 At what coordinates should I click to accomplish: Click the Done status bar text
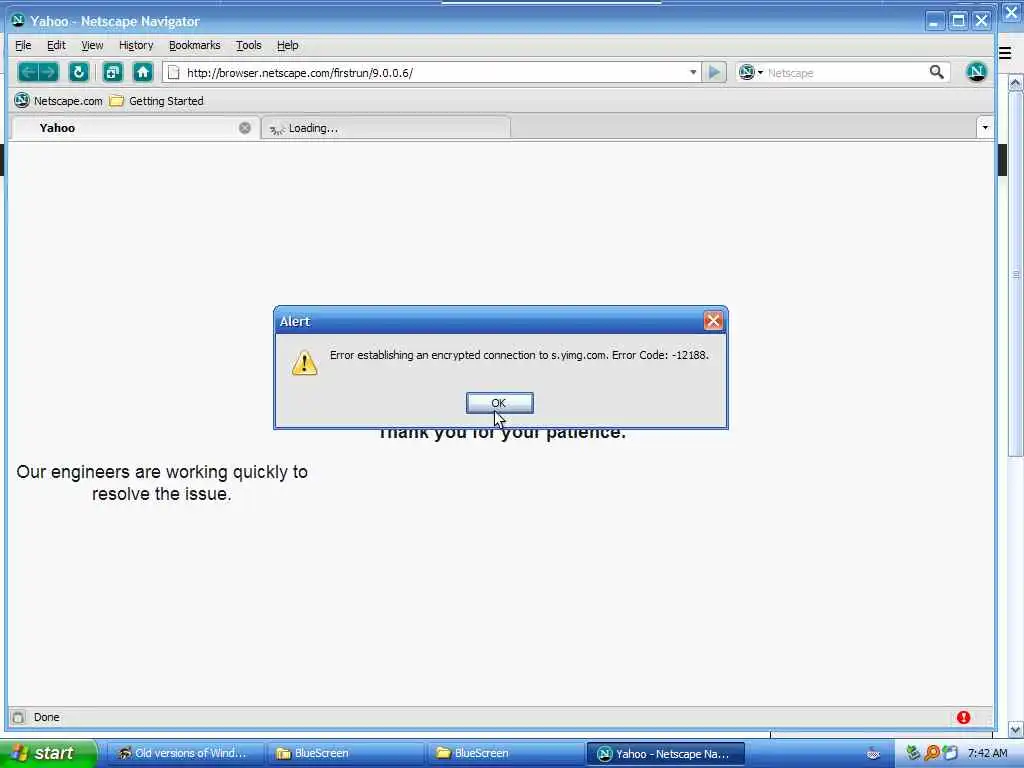(46, 717)
